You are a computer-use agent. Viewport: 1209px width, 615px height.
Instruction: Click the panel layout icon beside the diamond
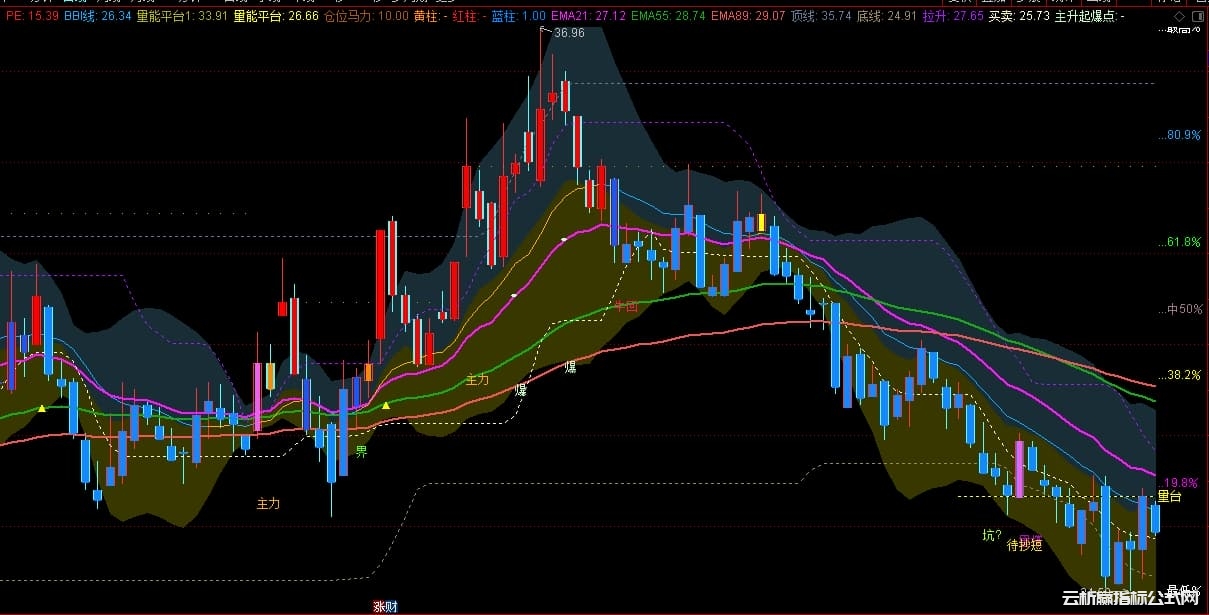click(1196, 17)
